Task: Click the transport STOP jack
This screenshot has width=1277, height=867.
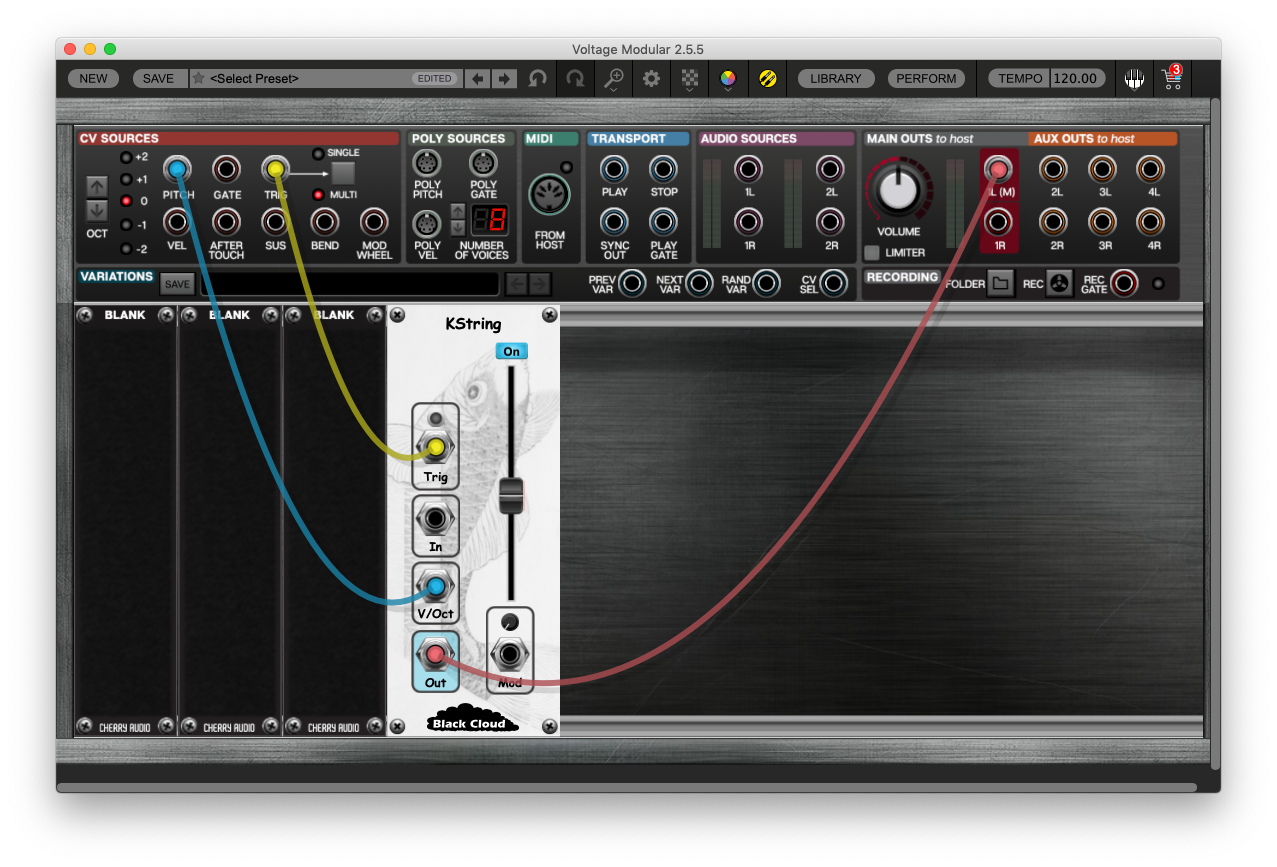Action: coord(663,169)
